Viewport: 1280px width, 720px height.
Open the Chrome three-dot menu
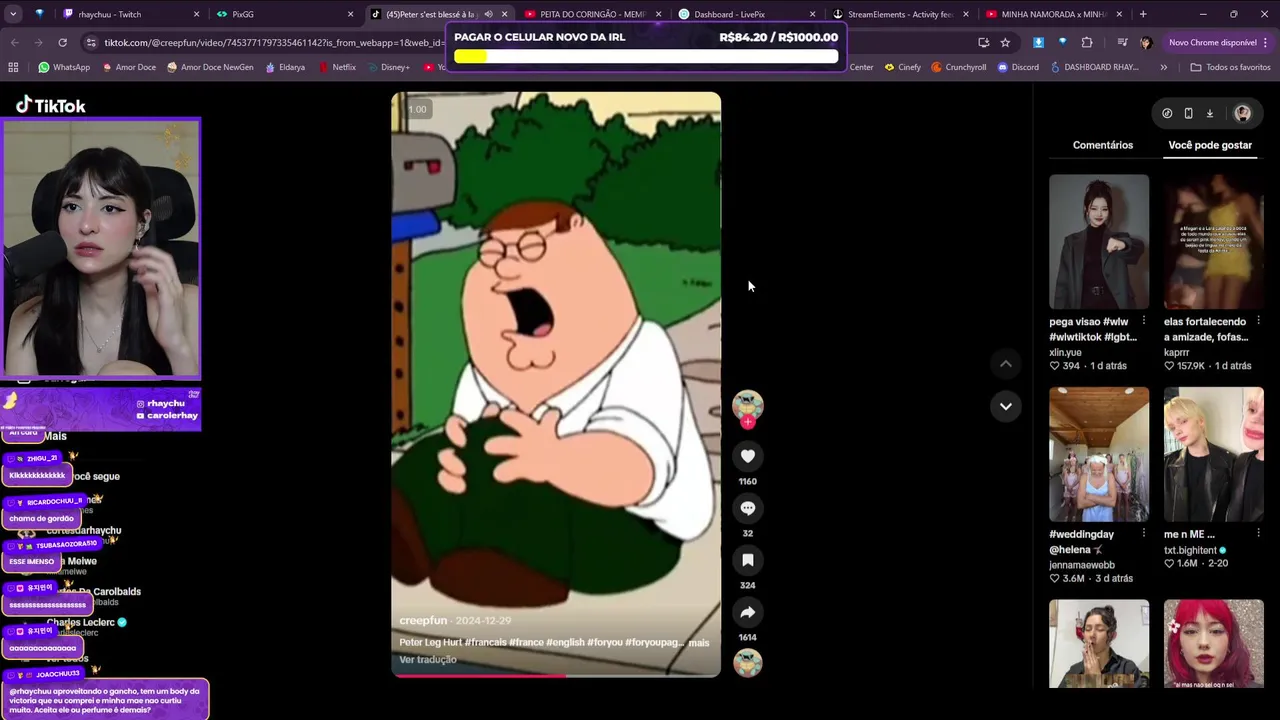(x=1266, y=42)
